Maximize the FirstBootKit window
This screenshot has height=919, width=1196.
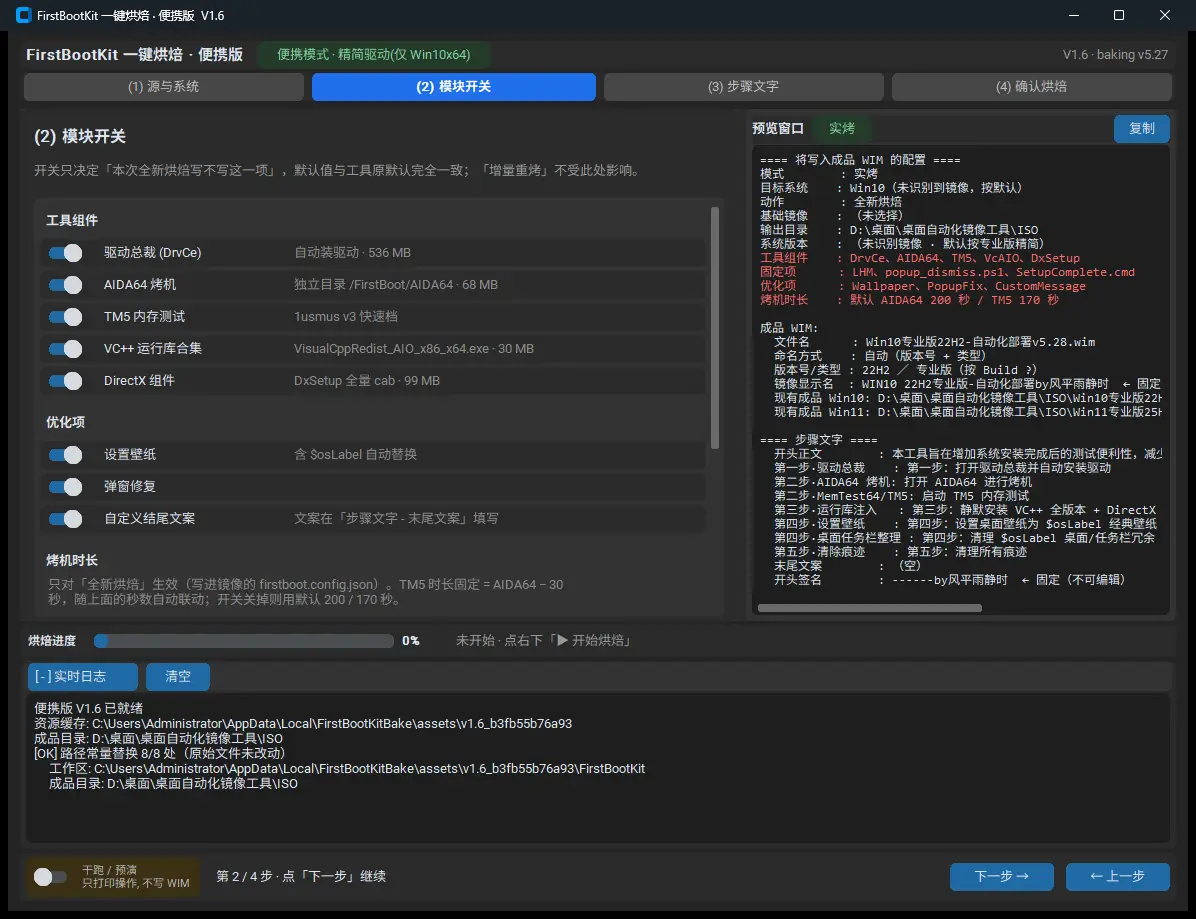1119,15
